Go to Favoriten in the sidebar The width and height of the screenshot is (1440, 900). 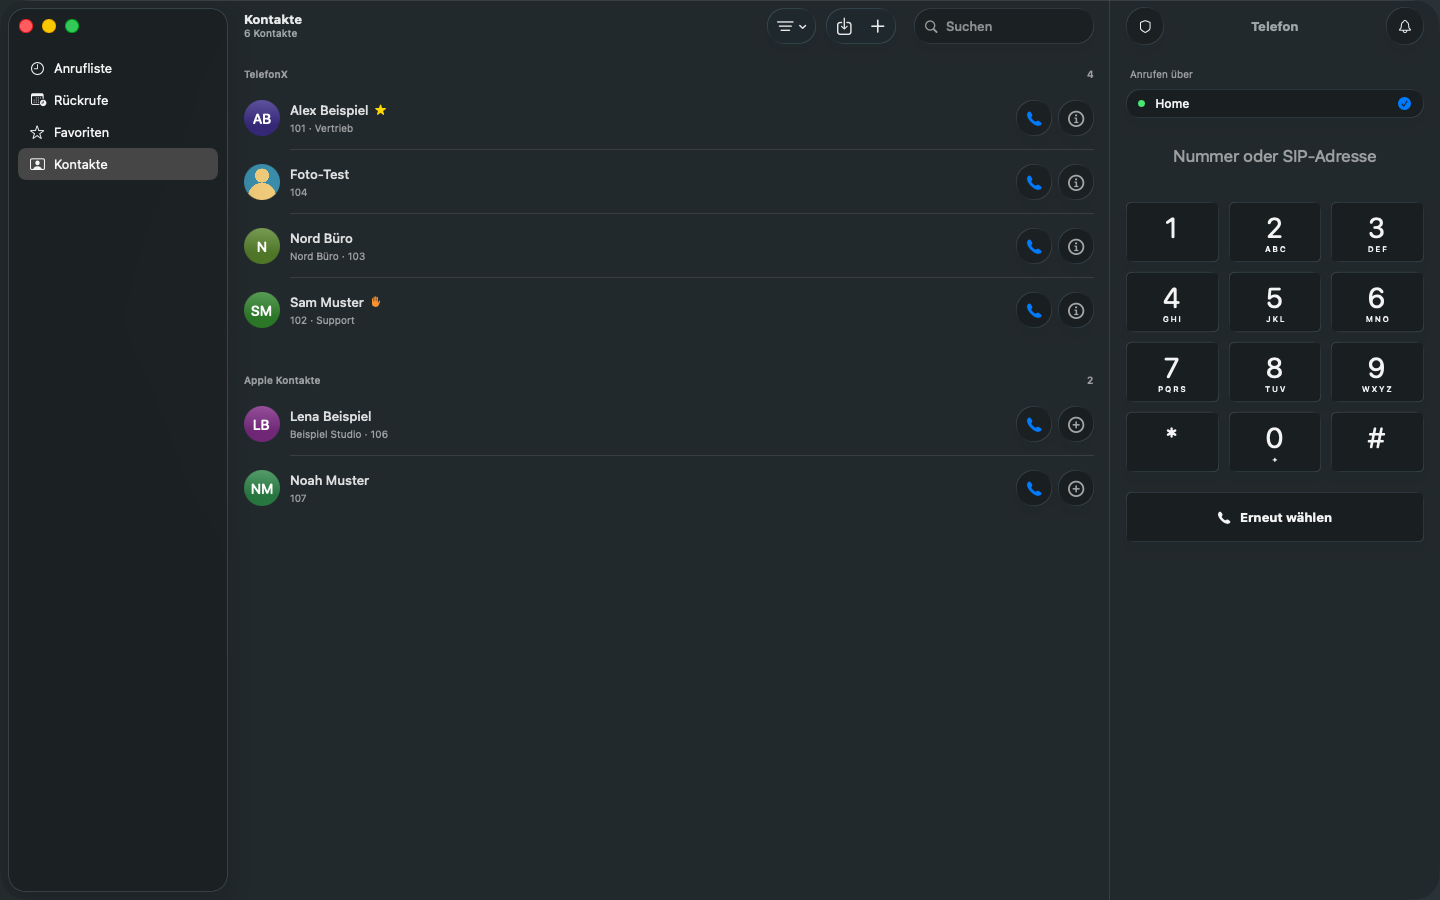click(118, 132)
